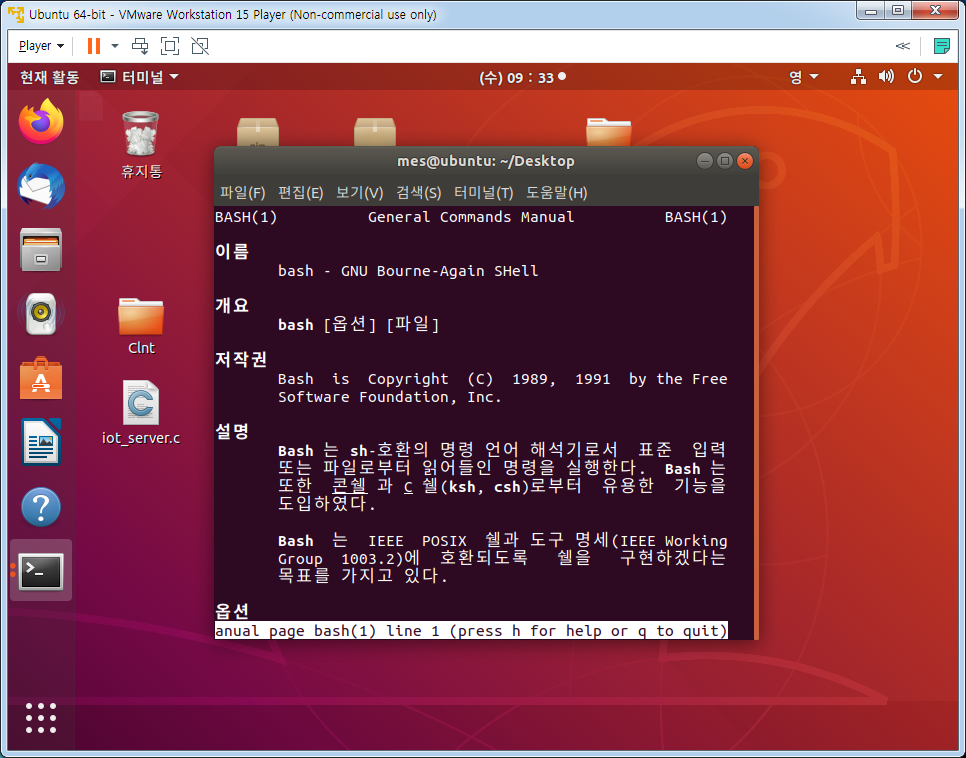Open Rhythmbox music player in dock
This screenshot has width=966, height=758.
point(41,314)
